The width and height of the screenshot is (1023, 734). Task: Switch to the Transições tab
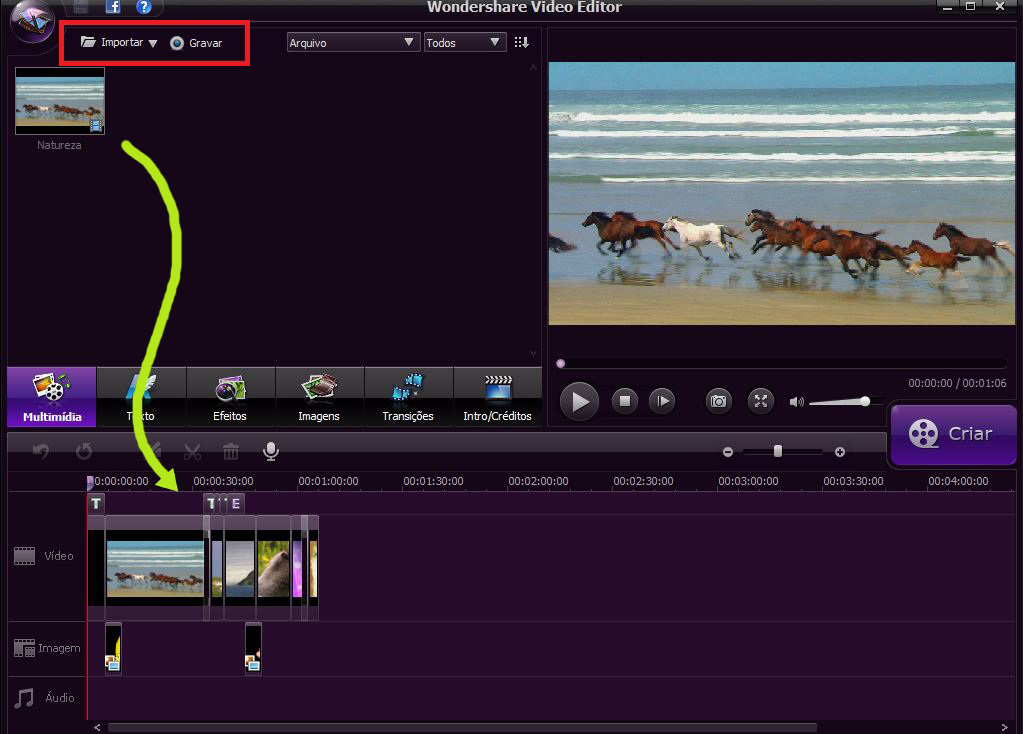tap(408, 396)
